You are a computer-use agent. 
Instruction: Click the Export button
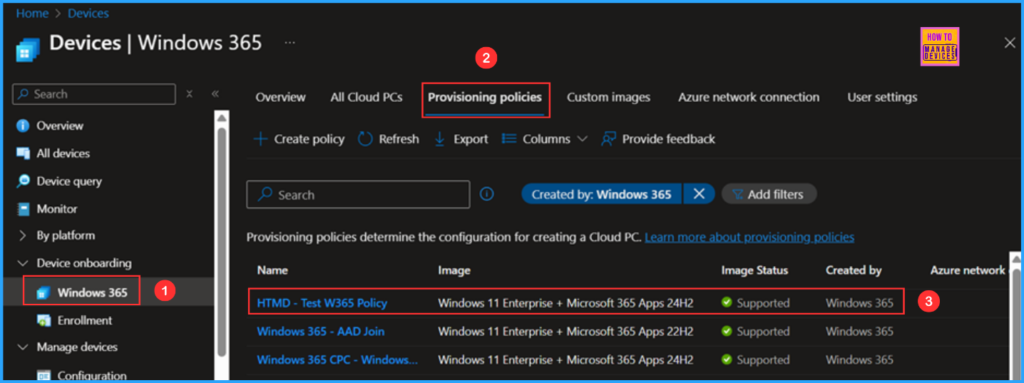[x=460, y=139]
